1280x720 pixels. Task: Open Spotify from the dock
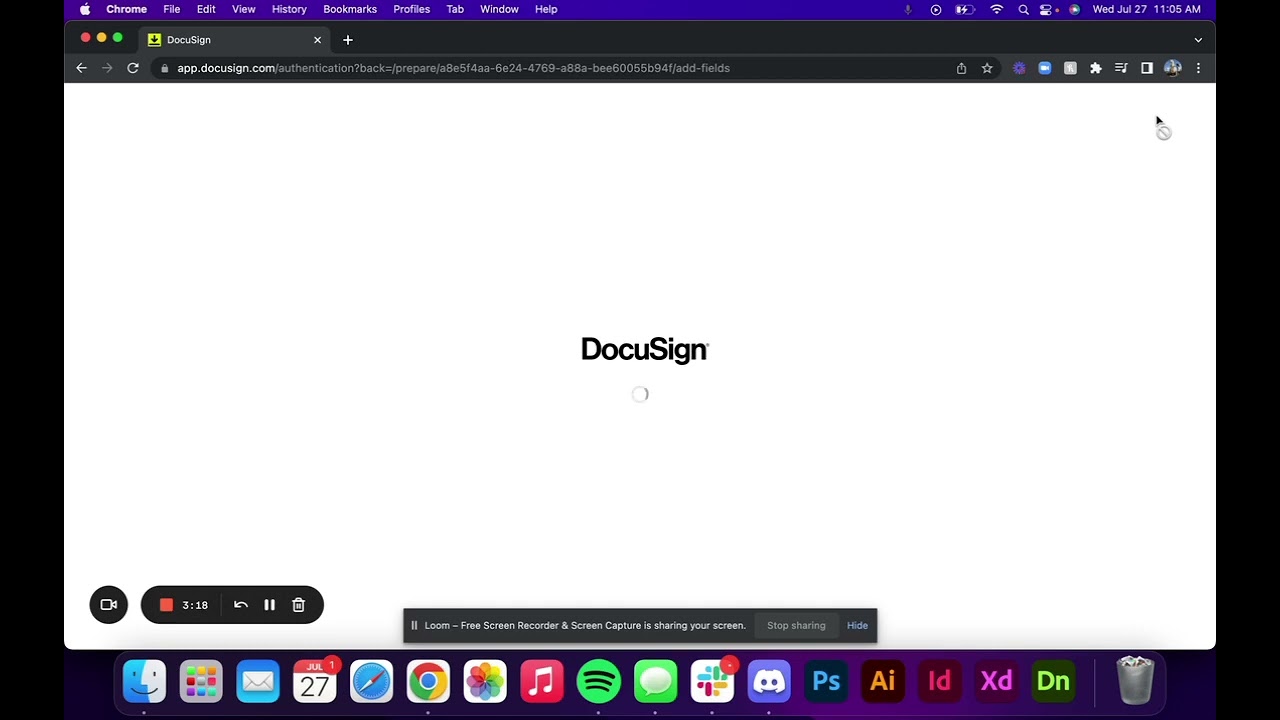click(599, 682)
